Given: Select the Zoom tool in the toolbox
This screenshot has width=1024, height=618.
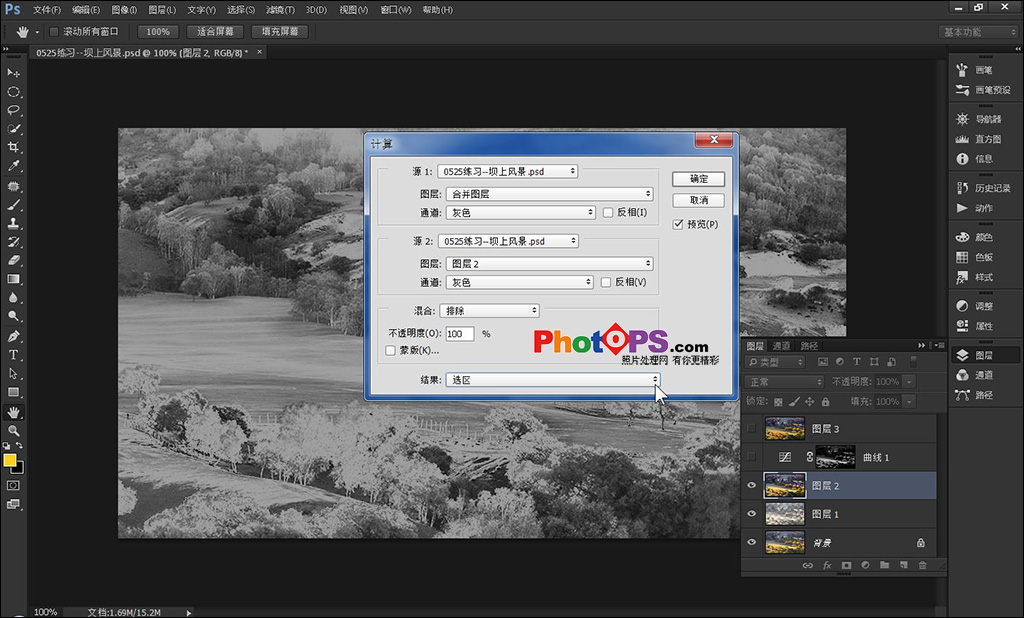Looking at the screenshot, I should click(13, 431).
